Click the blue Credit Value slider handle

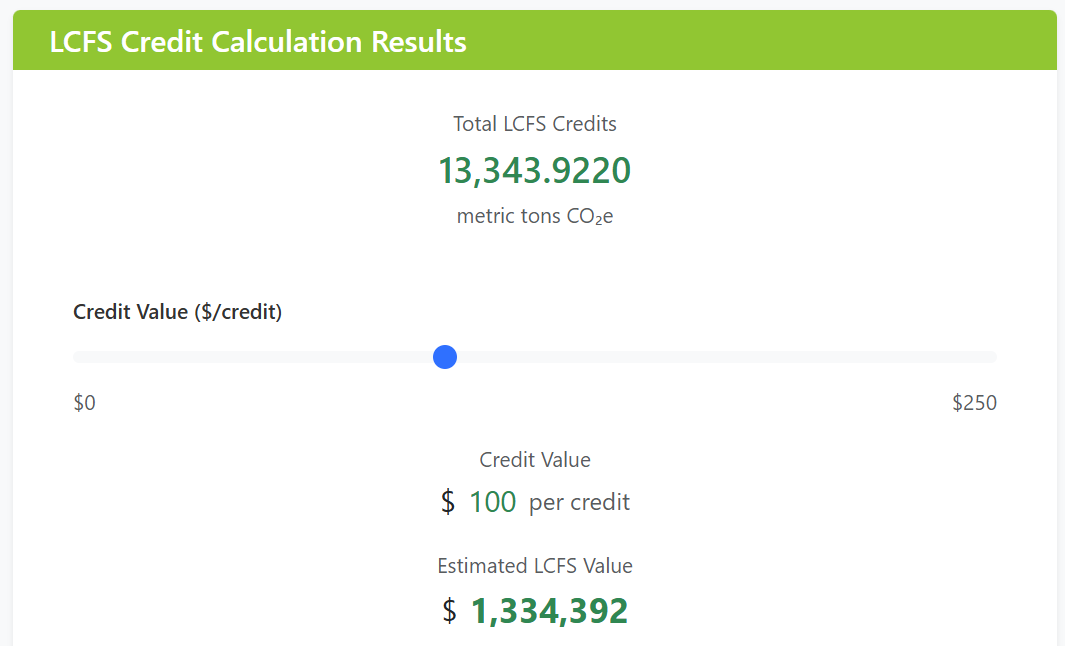(445, 357)
